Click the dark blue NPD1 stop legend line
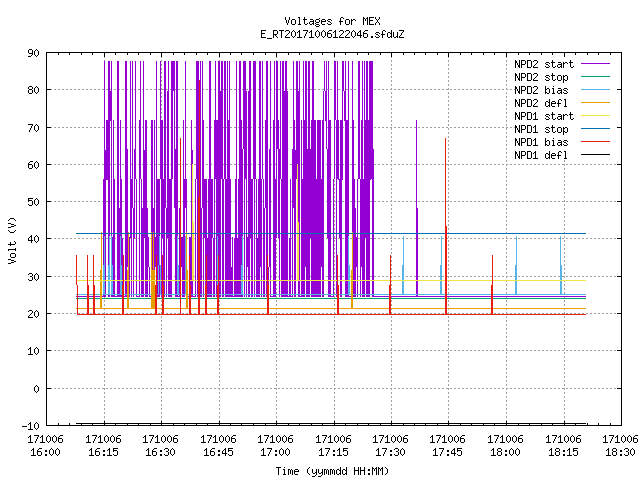The image size is (640, 480). coord(596,129)
